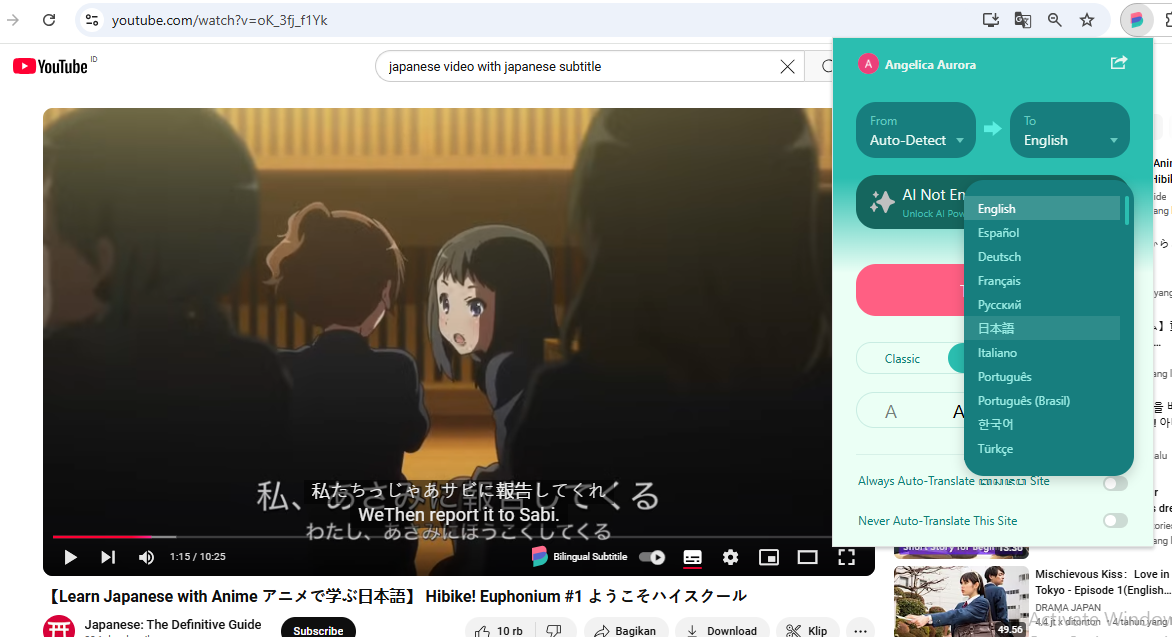Open the More actions ellipsis menu
Screen dimensions: 1172x637
(x=860, y=629)
